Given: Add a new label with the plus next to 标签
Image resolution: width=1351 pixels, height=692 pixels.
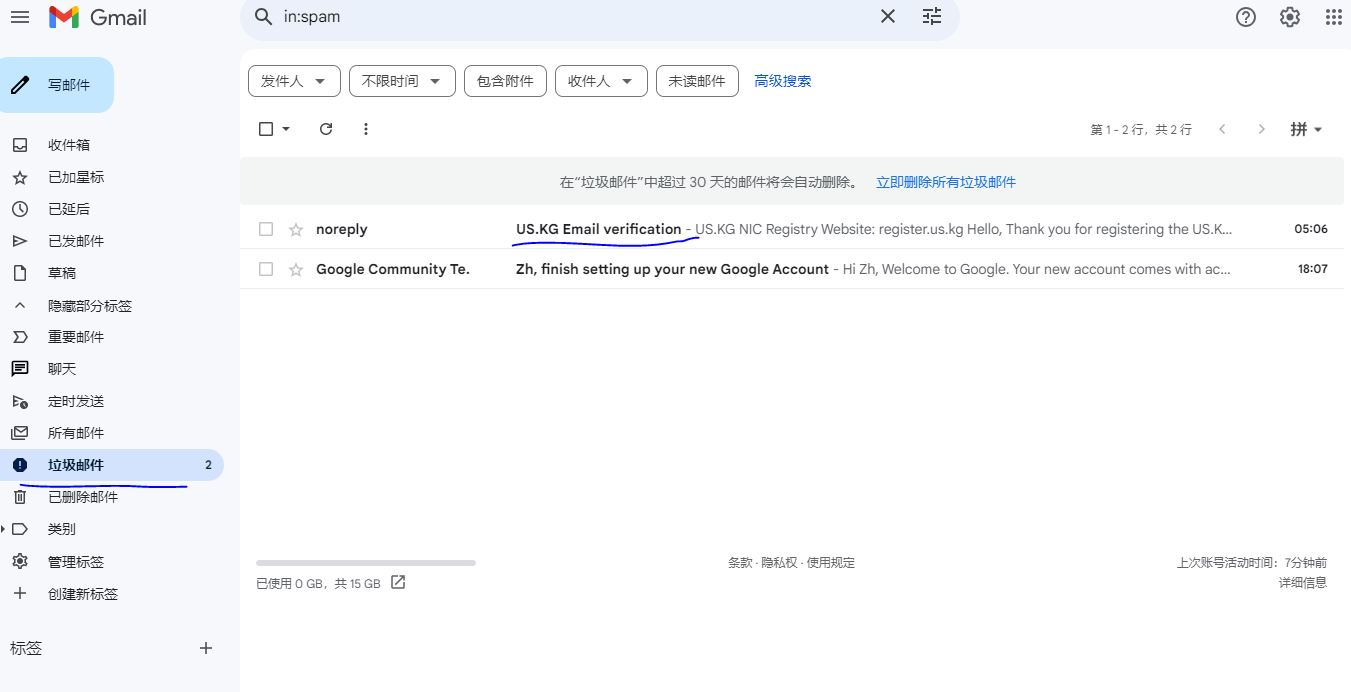Looking at the screenshot, I should 206,648.
